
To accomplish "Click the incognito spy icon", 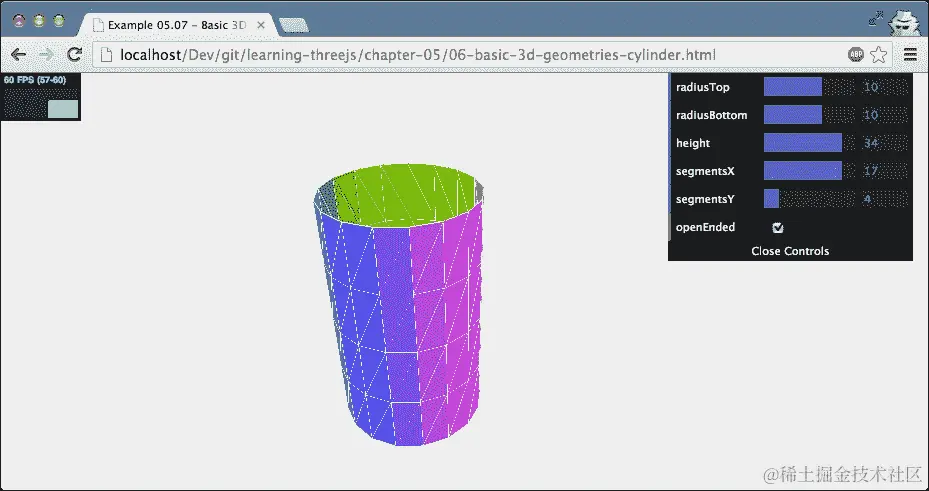I will tap(903, 22).
